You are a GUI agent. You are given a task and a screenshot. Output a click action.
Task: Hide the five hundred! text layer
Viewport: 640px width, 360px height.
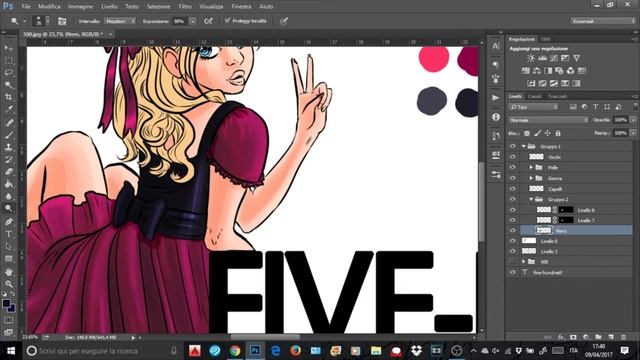[513, 272]
